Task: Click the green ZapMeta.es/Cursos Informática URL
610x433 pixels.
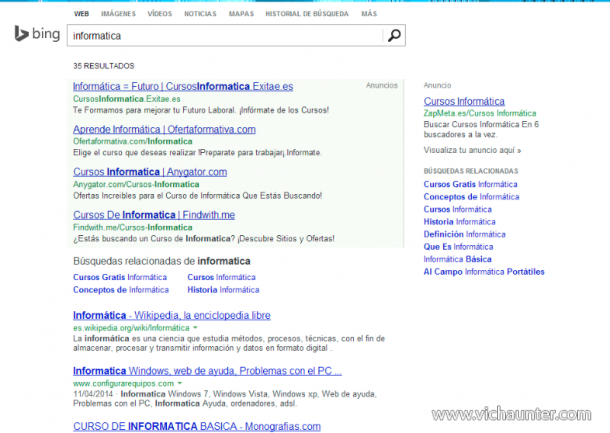Action: [x=480, y=114]
